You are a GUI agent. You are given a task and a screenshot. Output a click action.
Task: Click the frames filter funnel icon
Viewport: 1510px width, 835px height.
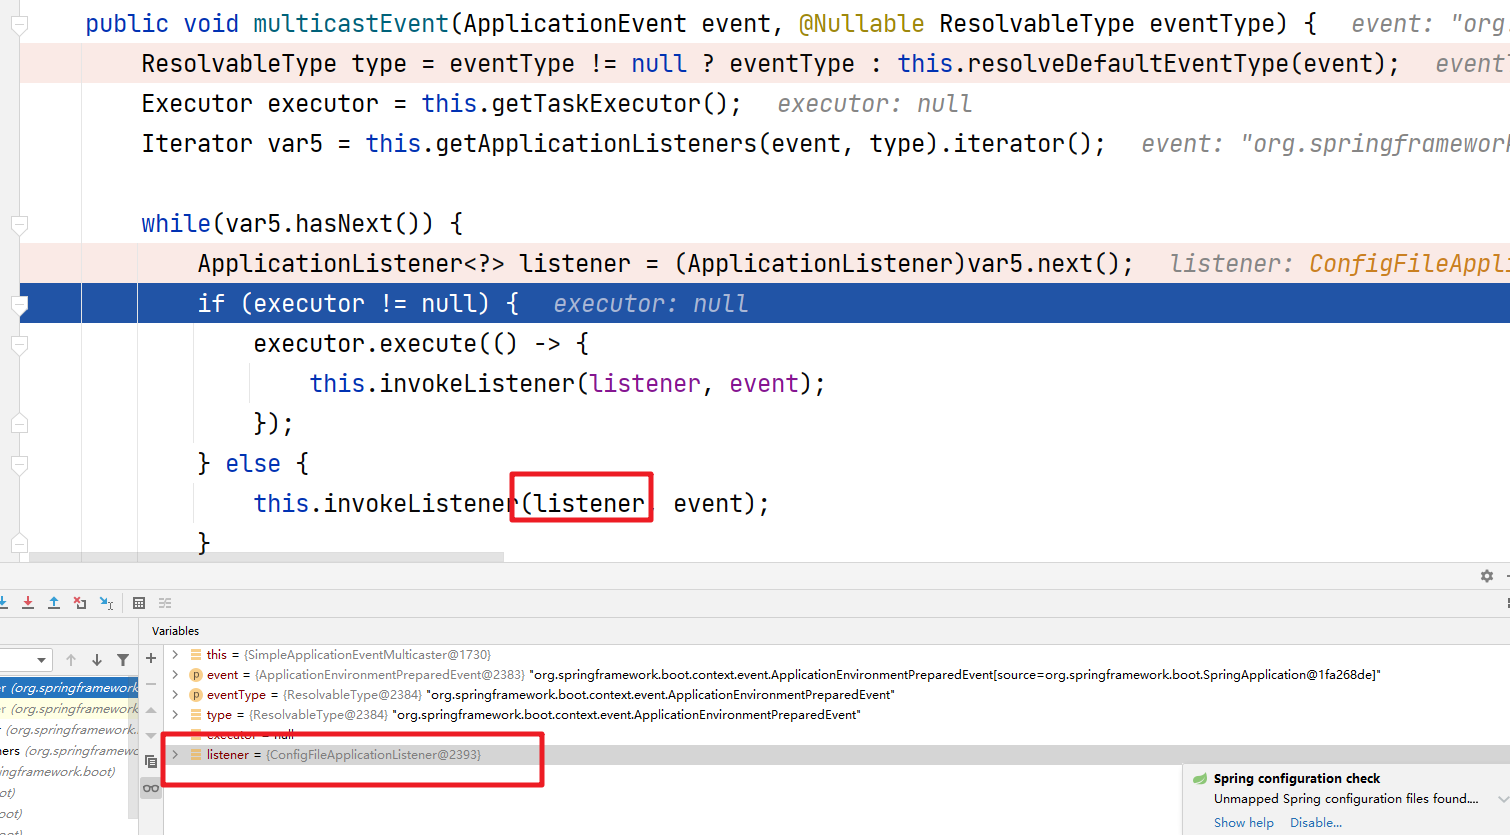click(x=123, y=660)
